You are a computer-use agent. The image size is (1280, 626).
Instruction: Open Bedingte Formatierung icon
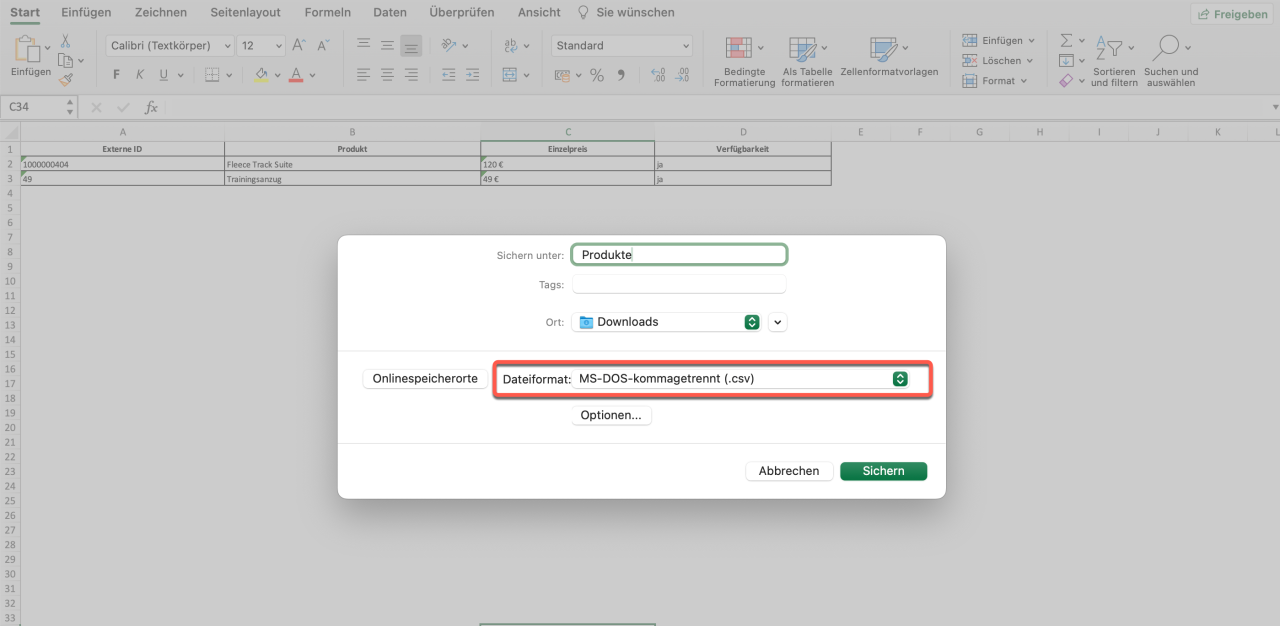(x=739, y=48)
